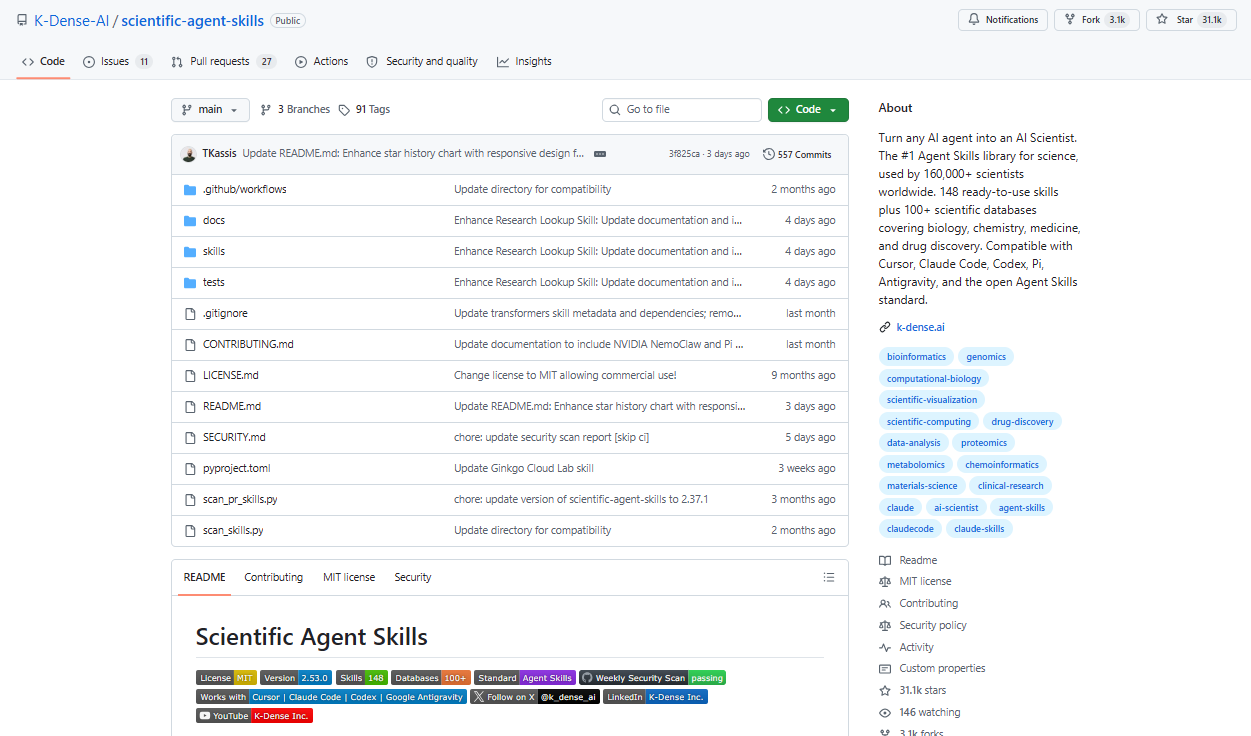Image resolution: width=1251 pixels, height=736 pixels.
Task: Open the K-Dense-AI owner link
Action: (71, 20)
